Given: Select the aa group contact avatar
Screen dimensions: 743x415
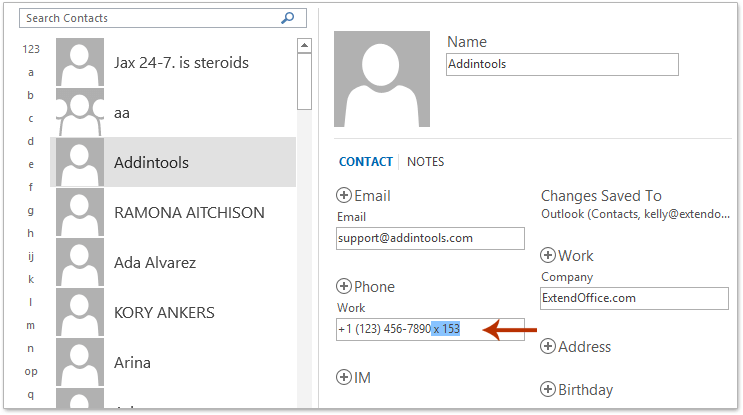Looking at the screenshot, I should [x=80, y=112].
